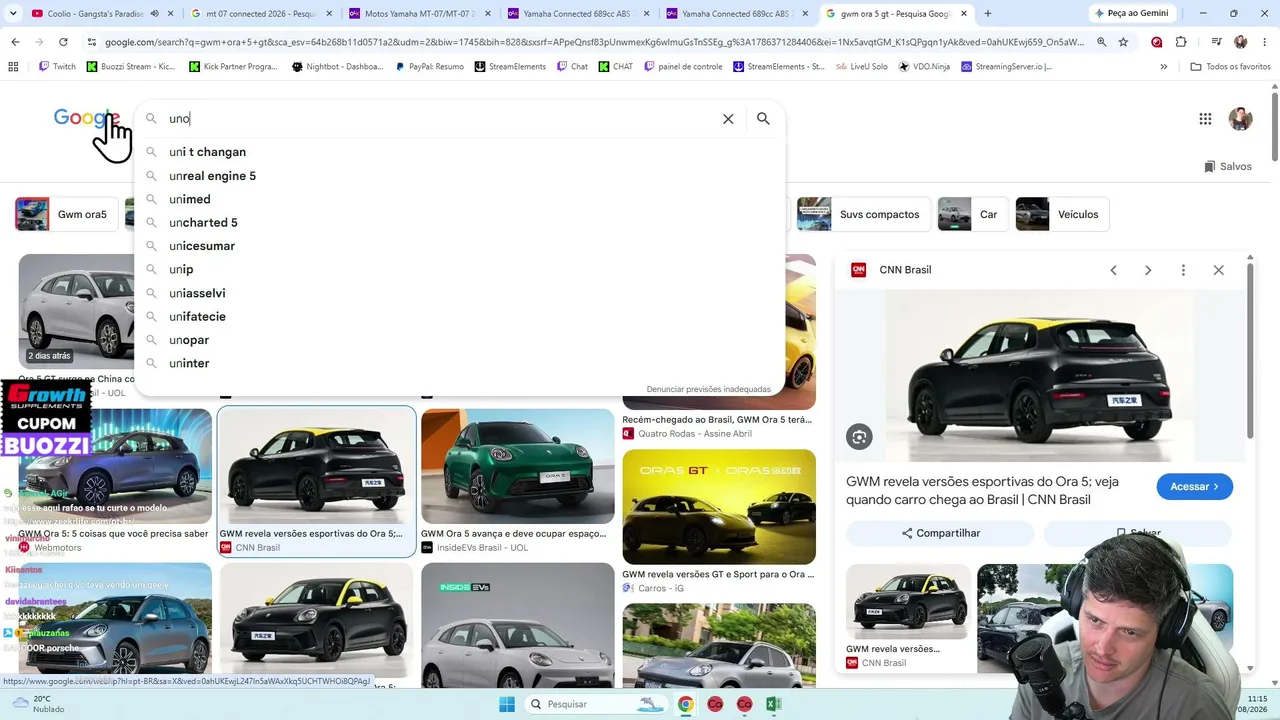The height and width of the screenshot is (720, 1280).
Task: Open the Chrome zoom magnifier in address bar
Action: 1101,42
